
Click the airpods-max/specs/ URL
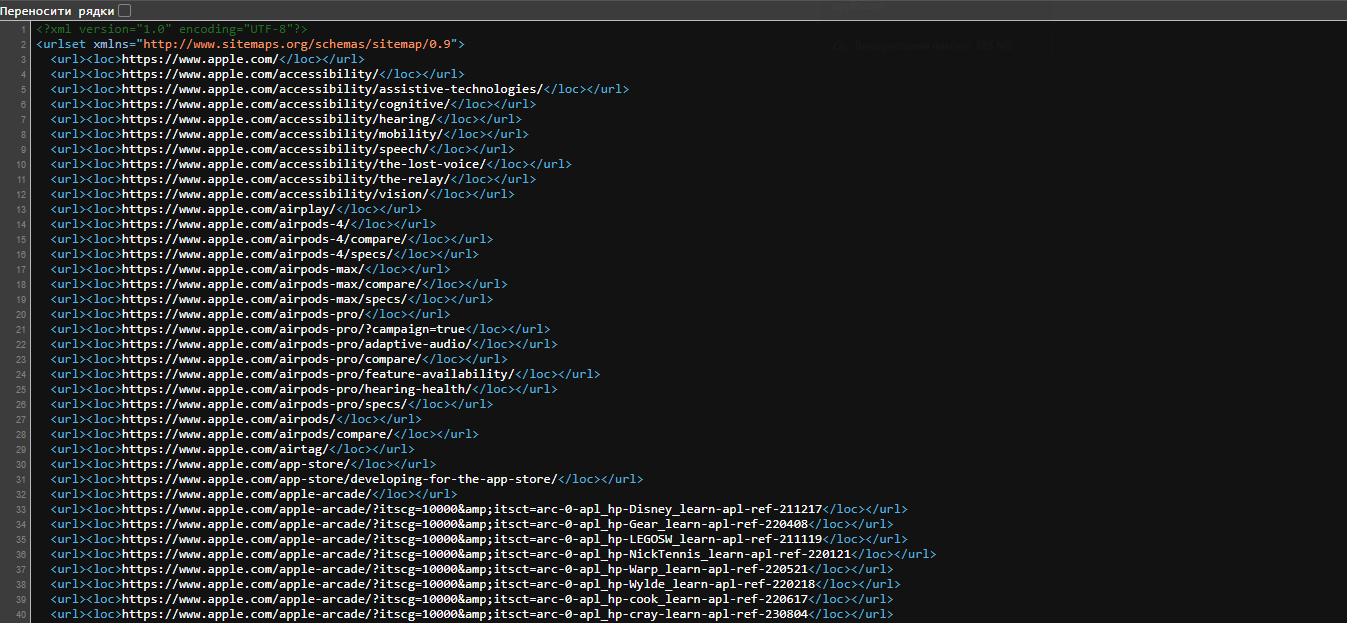click(264, 299)
